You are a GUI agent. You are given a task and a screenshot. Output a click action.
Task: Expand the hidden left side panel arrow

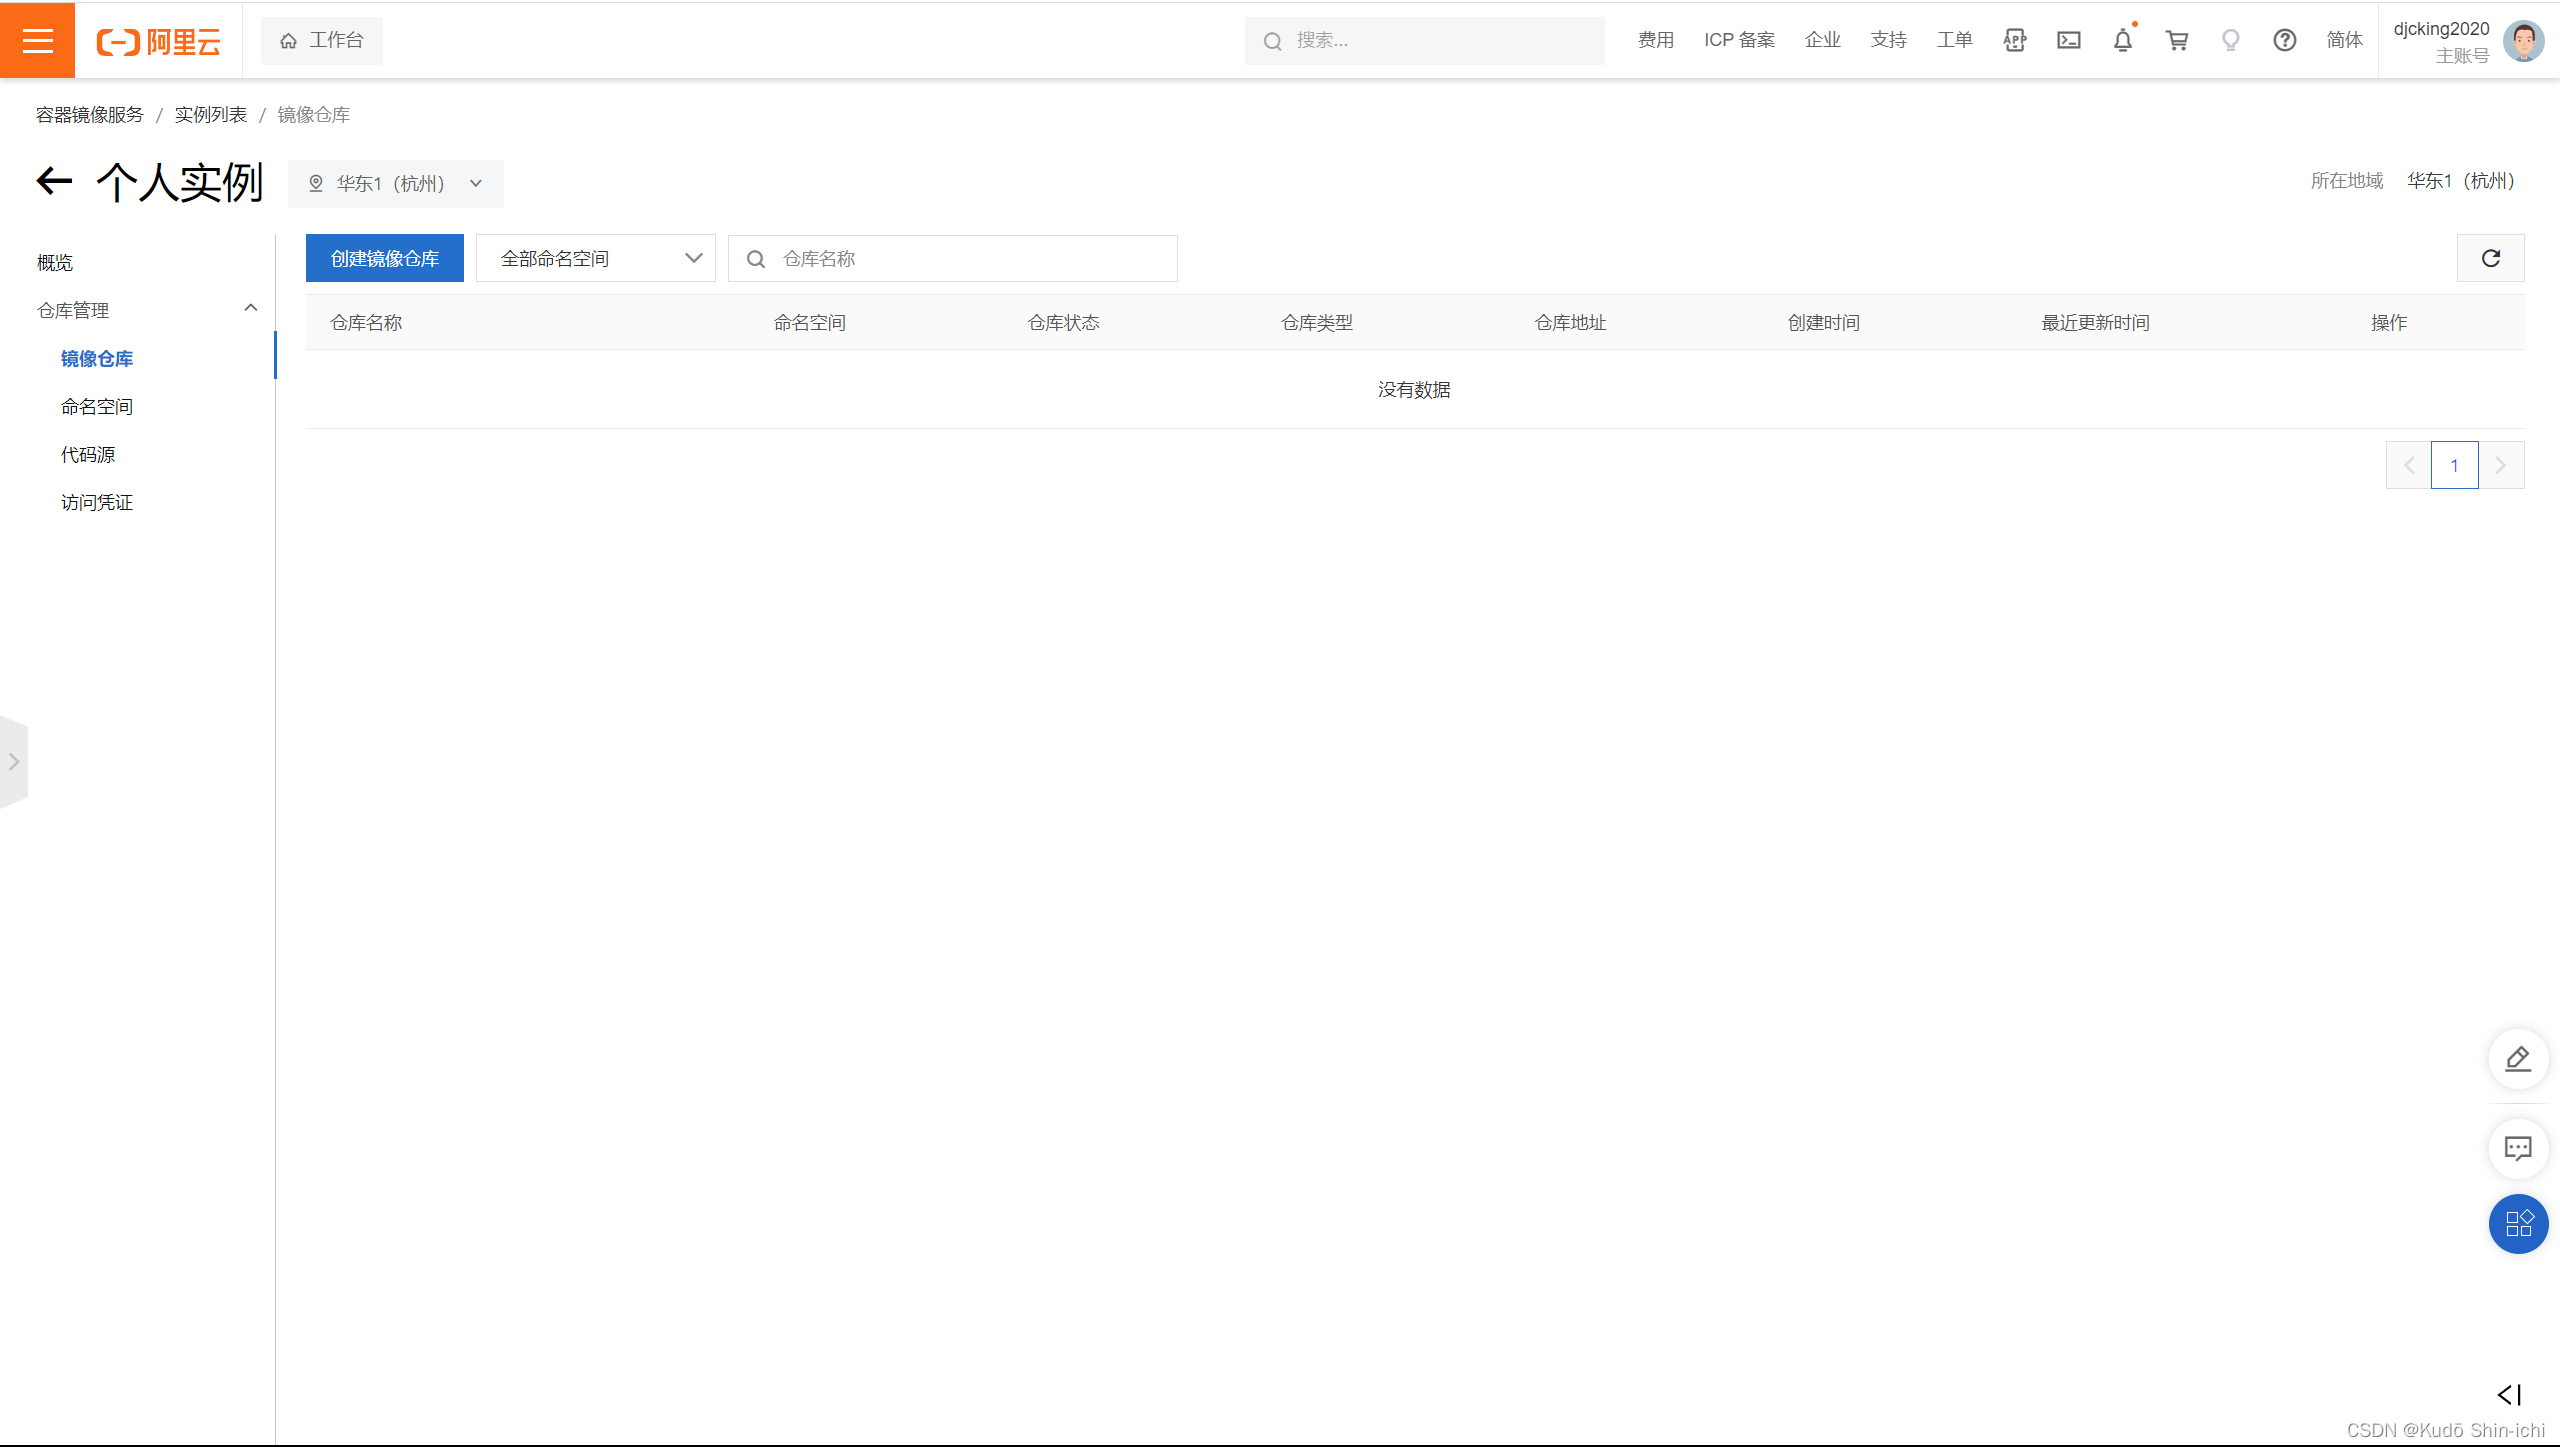click(14, 761)
